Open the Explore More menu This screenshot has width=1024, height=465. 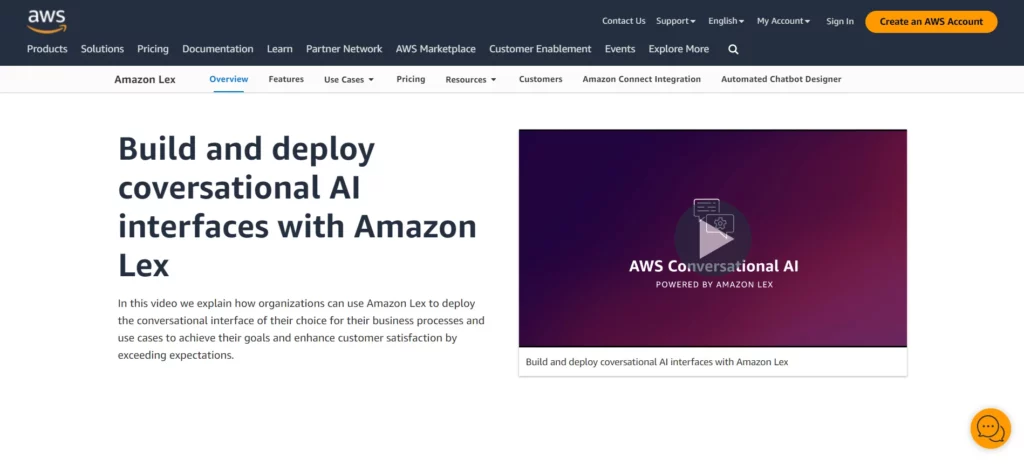coord(679,49)
